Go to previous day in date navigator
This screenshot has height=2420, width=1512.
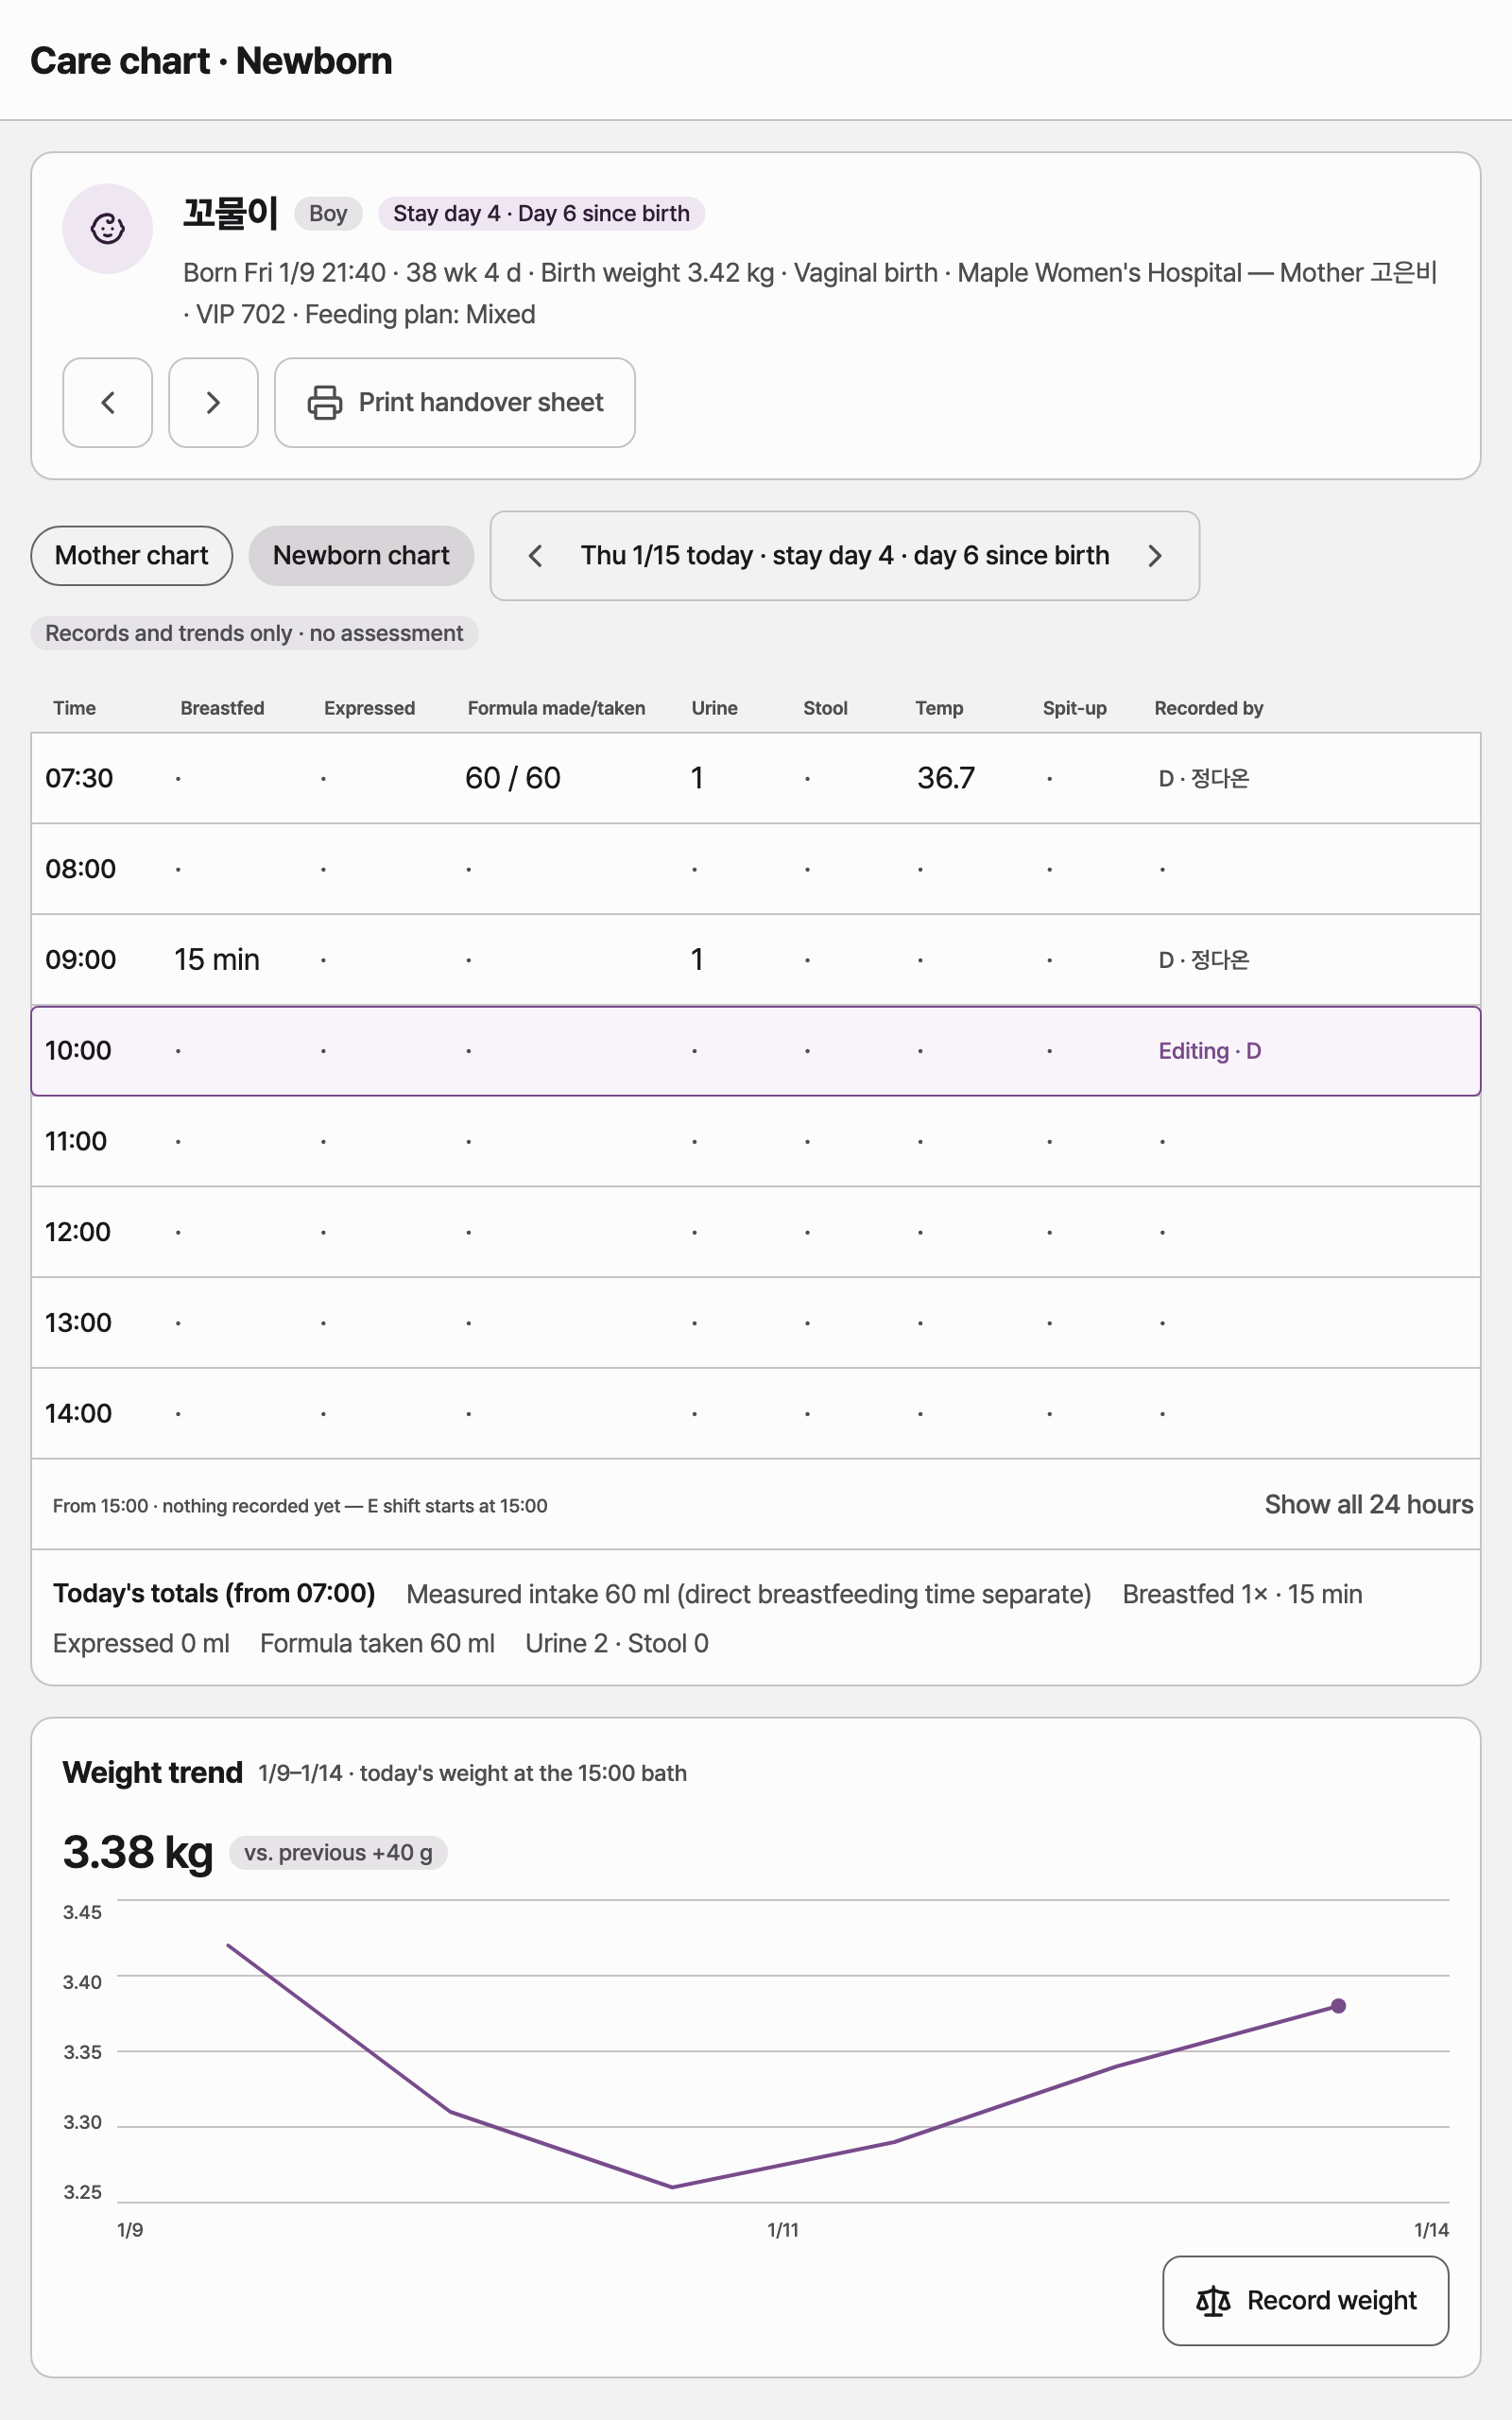coord(535,556)
